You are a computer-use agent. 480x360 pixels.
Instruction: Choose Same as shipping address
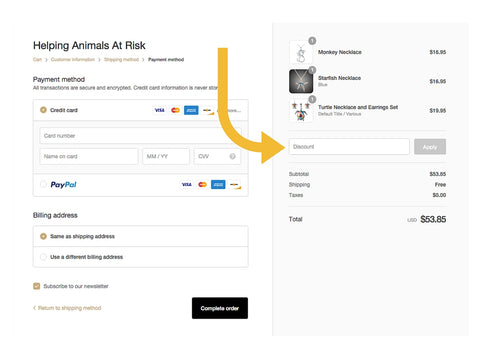click(43, 236)
